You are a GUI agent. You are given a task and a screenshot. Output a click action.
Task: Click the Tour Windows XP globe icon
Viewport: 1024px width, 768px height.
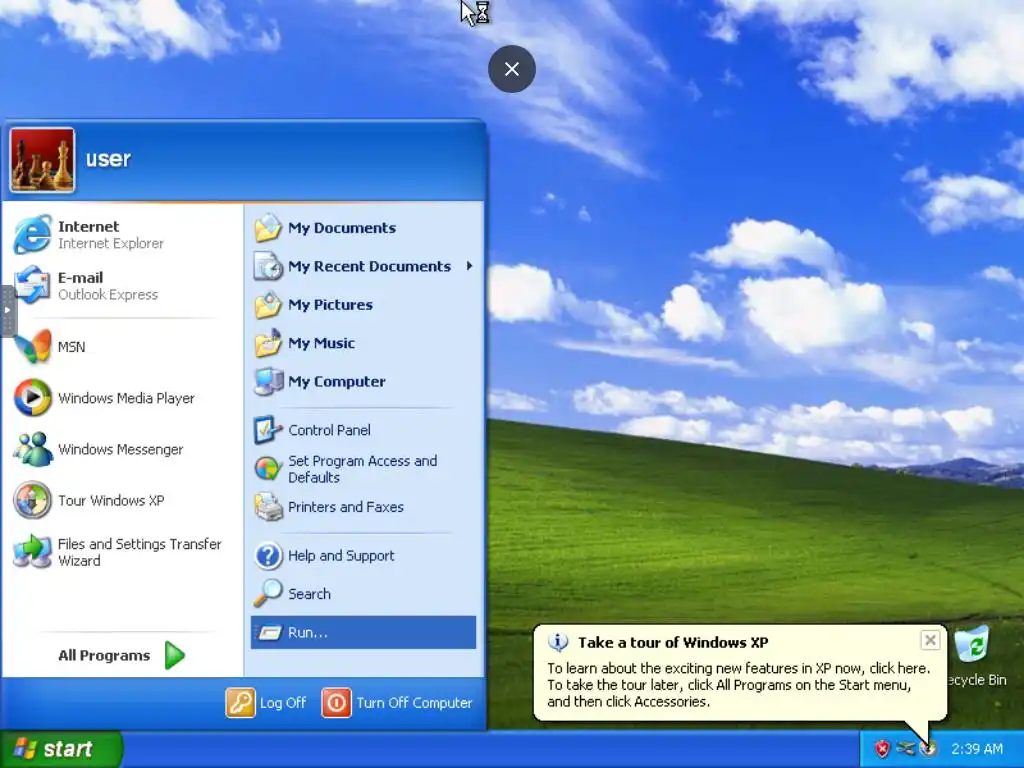click(32, 500)
